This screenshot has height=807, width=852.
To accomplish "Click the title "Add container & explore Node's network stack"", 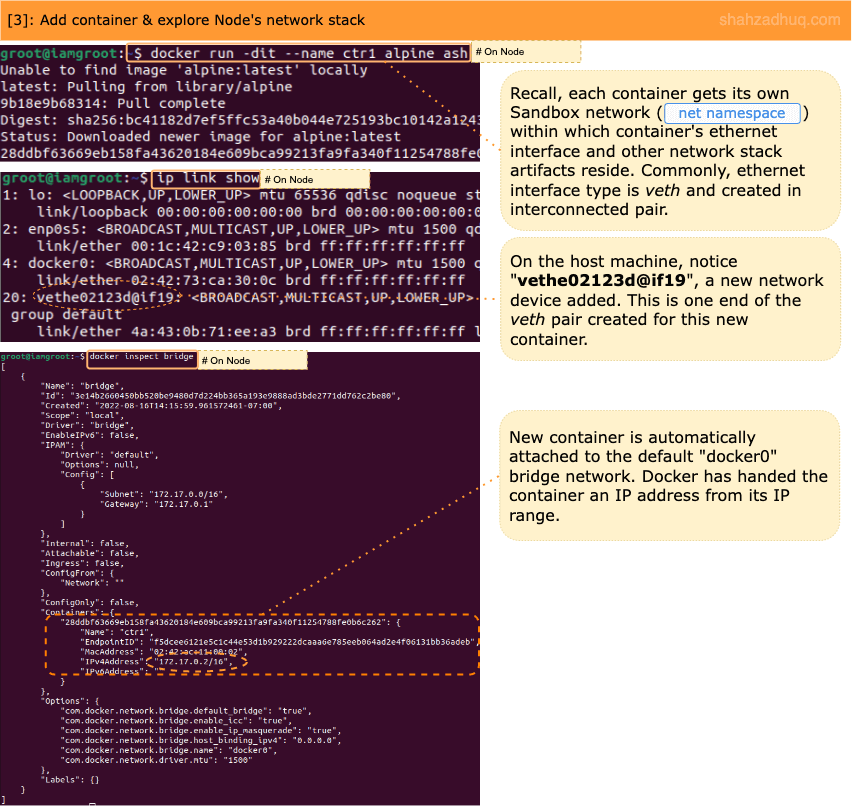I will tap(202, 20).
